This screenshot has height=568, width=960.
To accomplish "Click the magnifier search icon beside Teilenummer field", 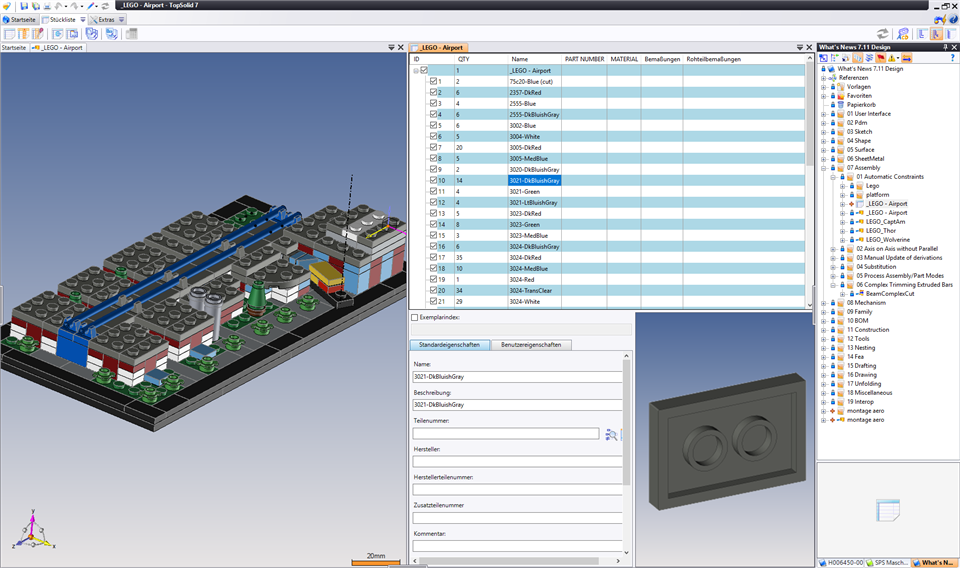I will pyautogui.click(x=611, y=435).
